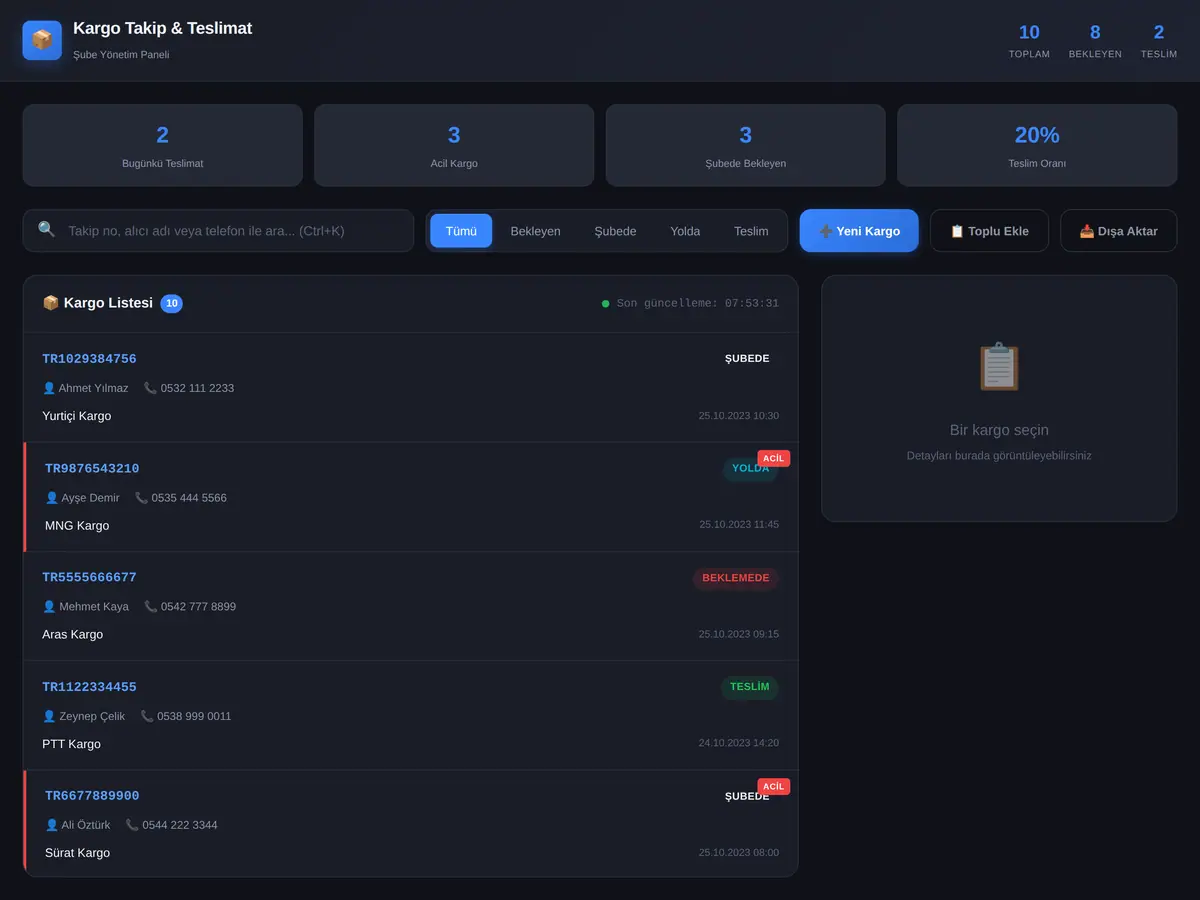Click the TESLİM status badge
The image size is (1200, 900).
(x=750, y=687)
